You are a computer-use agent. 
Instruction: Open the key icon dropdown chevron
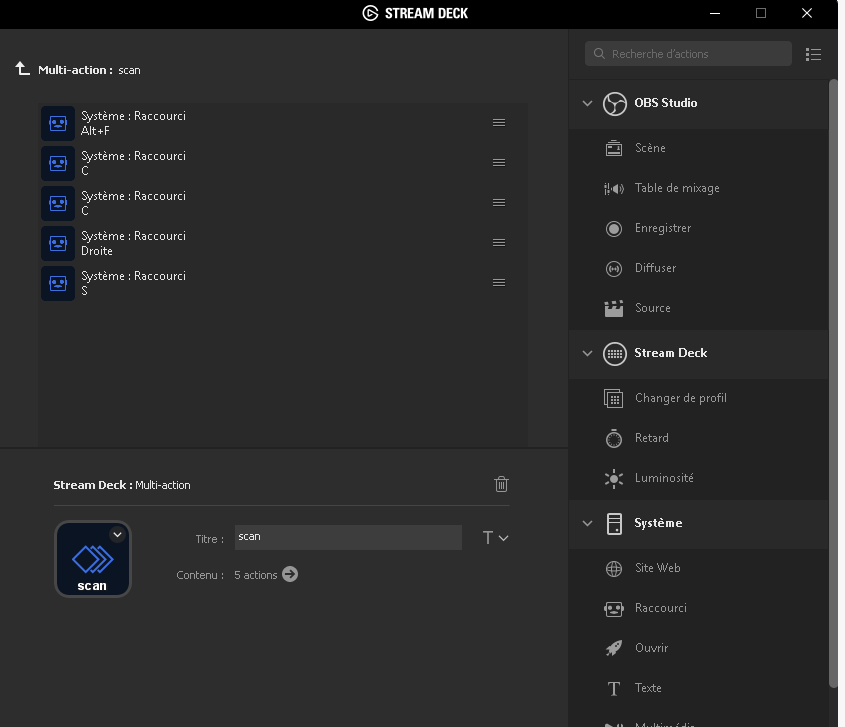pyautogui.click(x=117, y=535)
